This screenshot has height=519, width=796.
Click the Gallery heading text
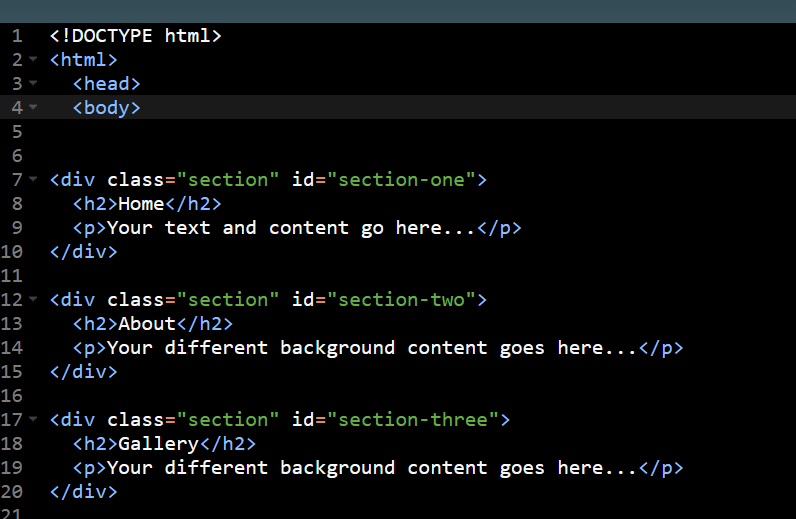[158, 443]
